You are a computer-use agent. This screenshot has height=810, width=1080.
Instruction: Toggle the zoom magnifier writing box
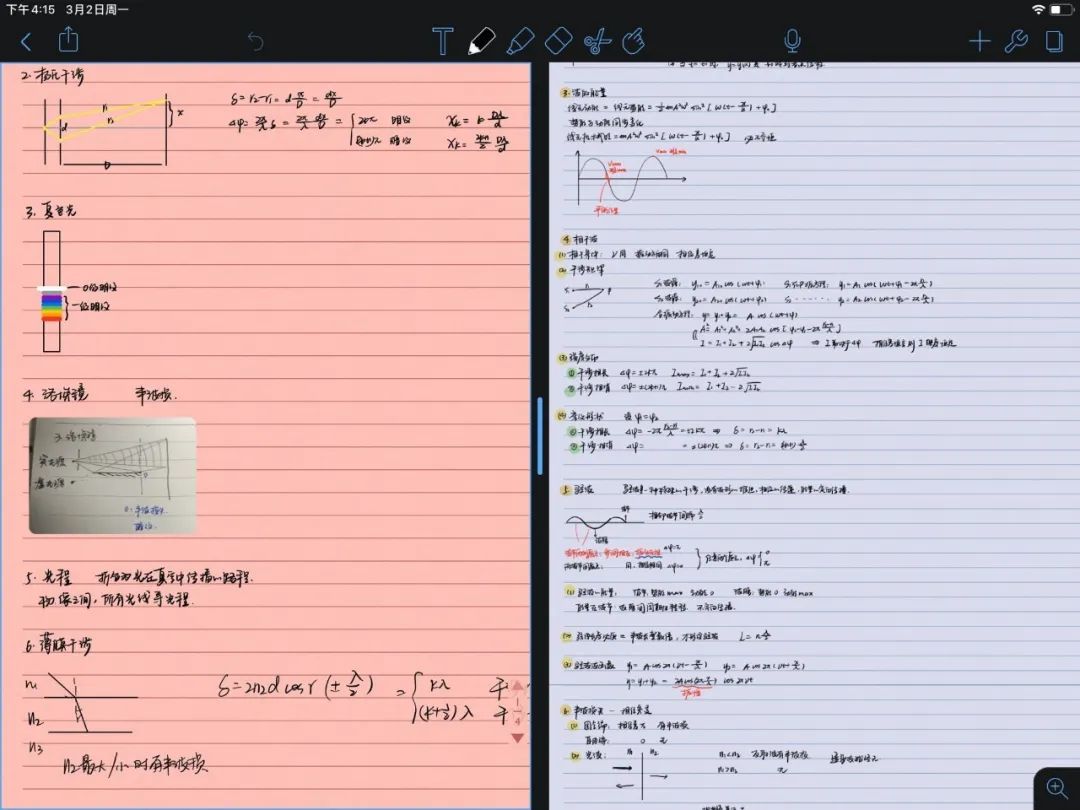1056,788
